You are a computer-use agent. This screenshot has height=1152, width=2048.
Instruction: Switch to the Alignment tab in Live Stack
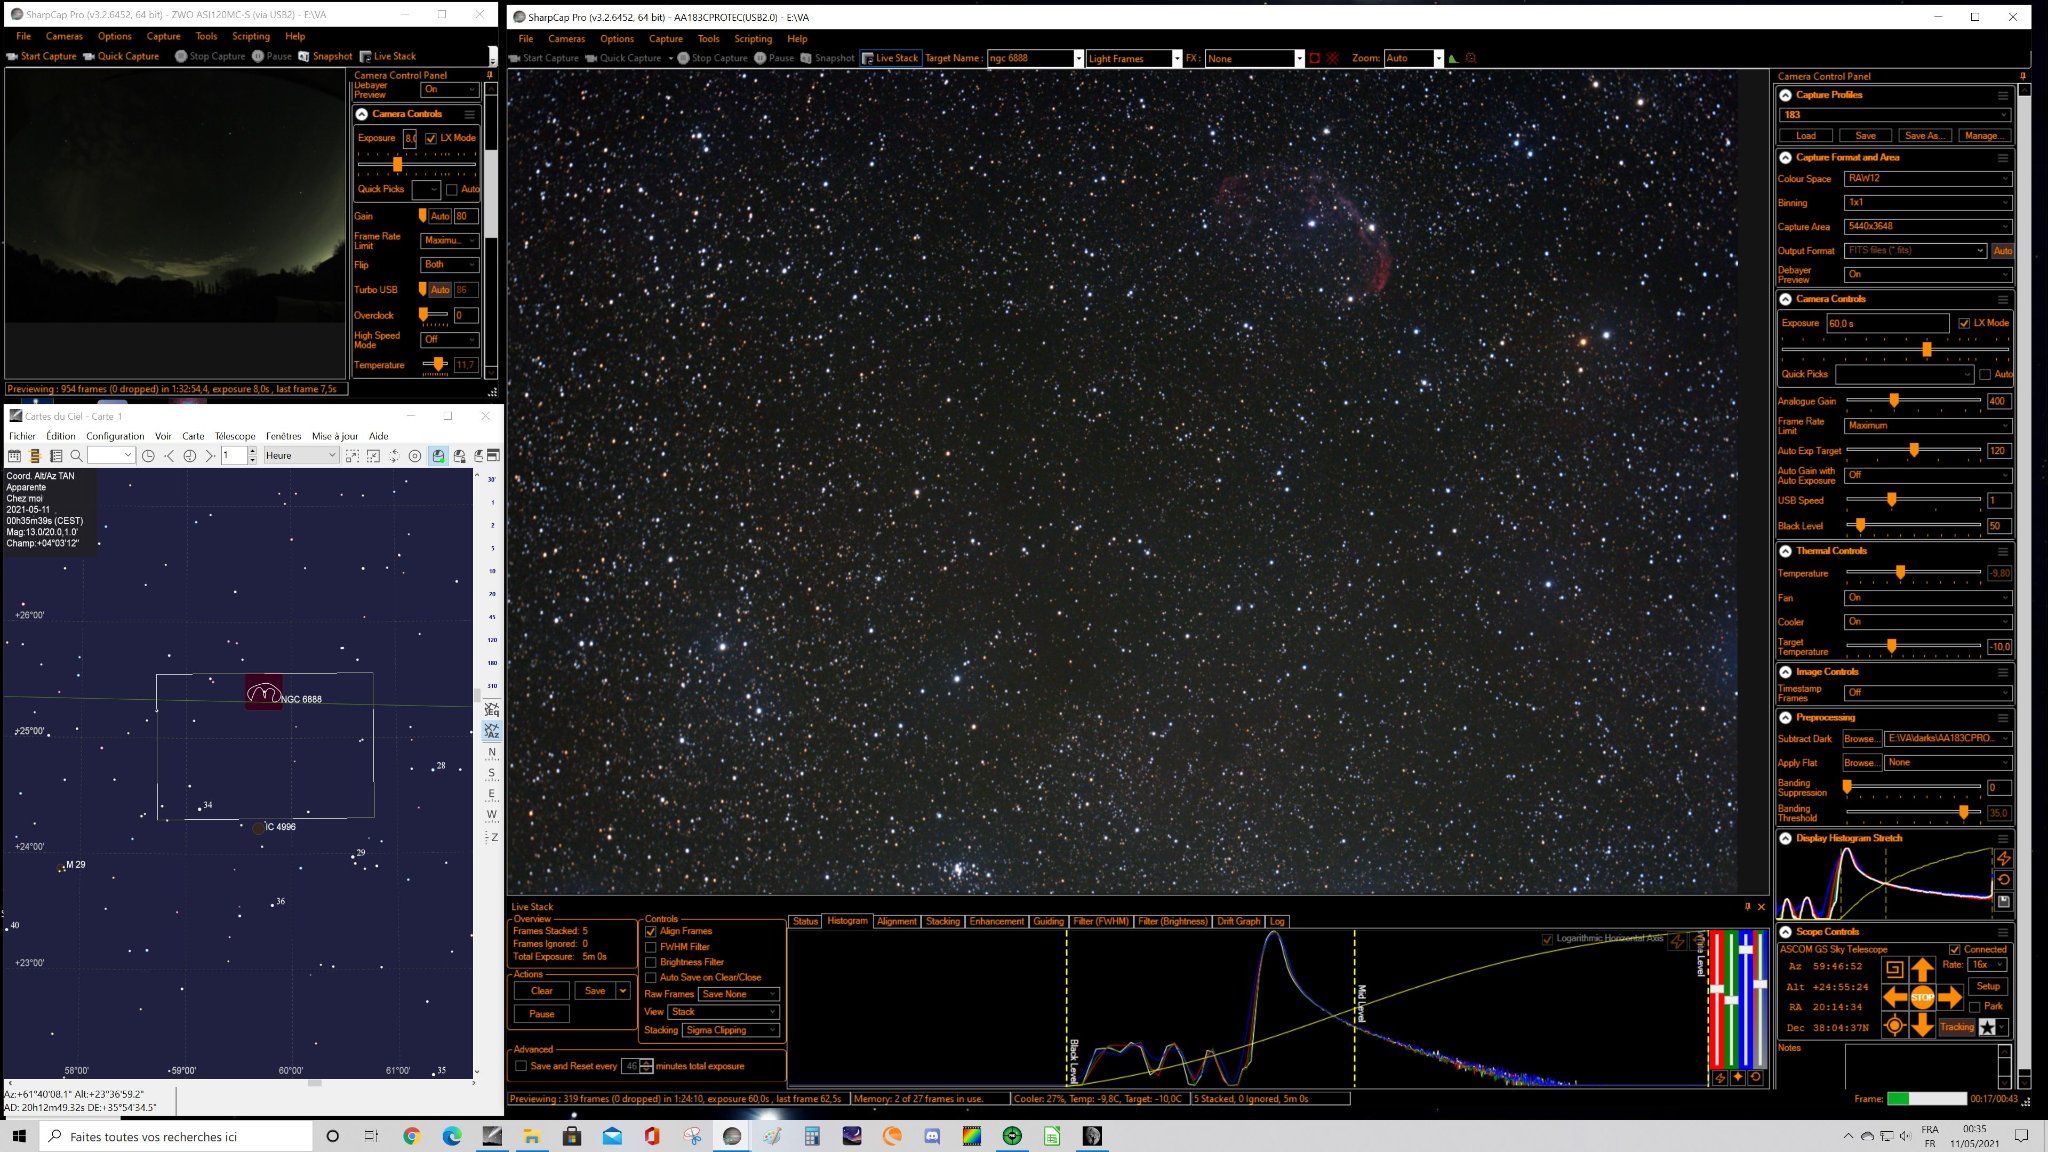[896, 921]
